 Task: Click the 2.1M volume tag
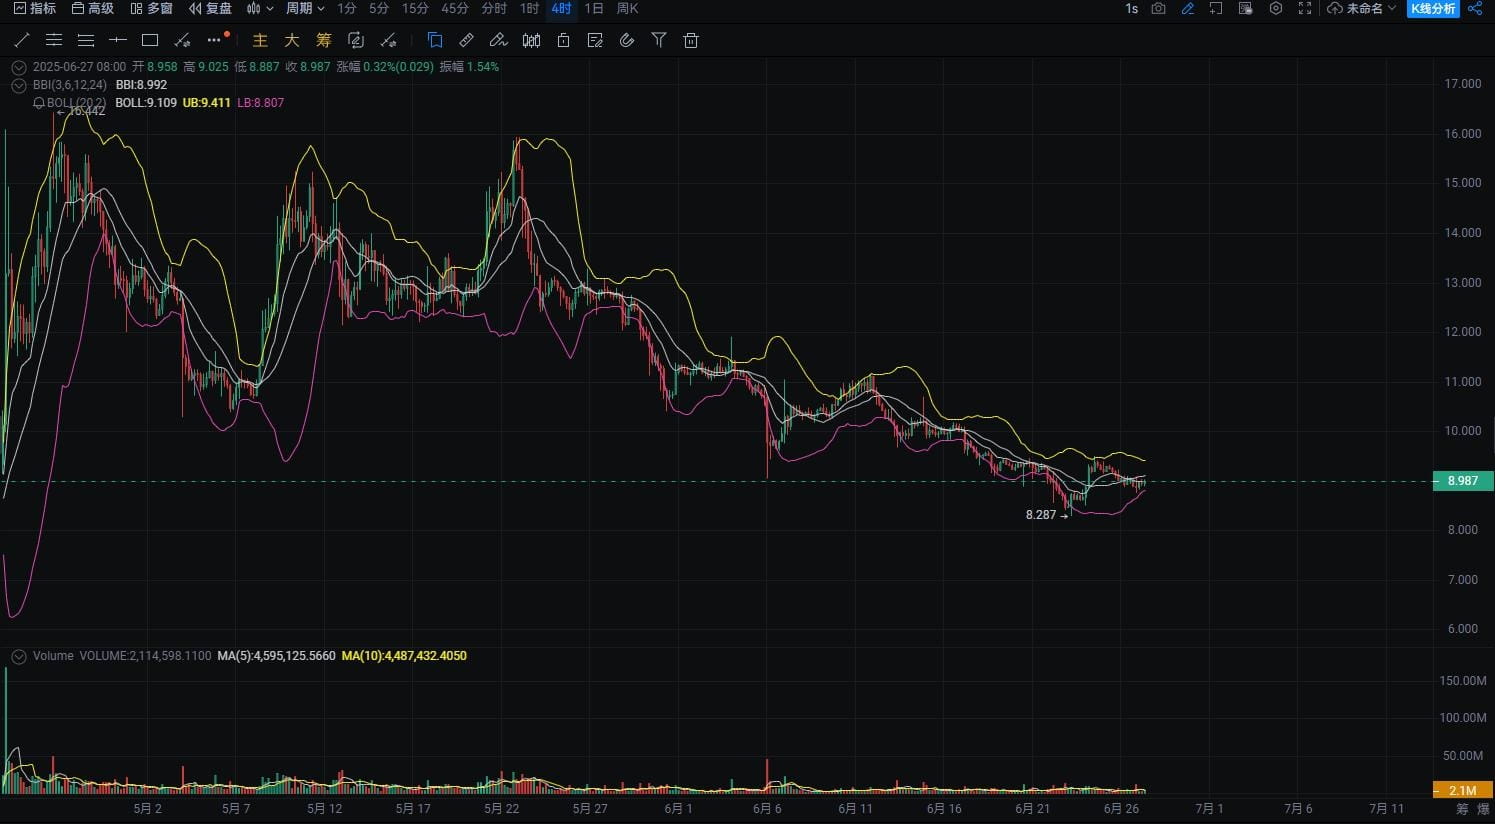tap(1463, 790)
